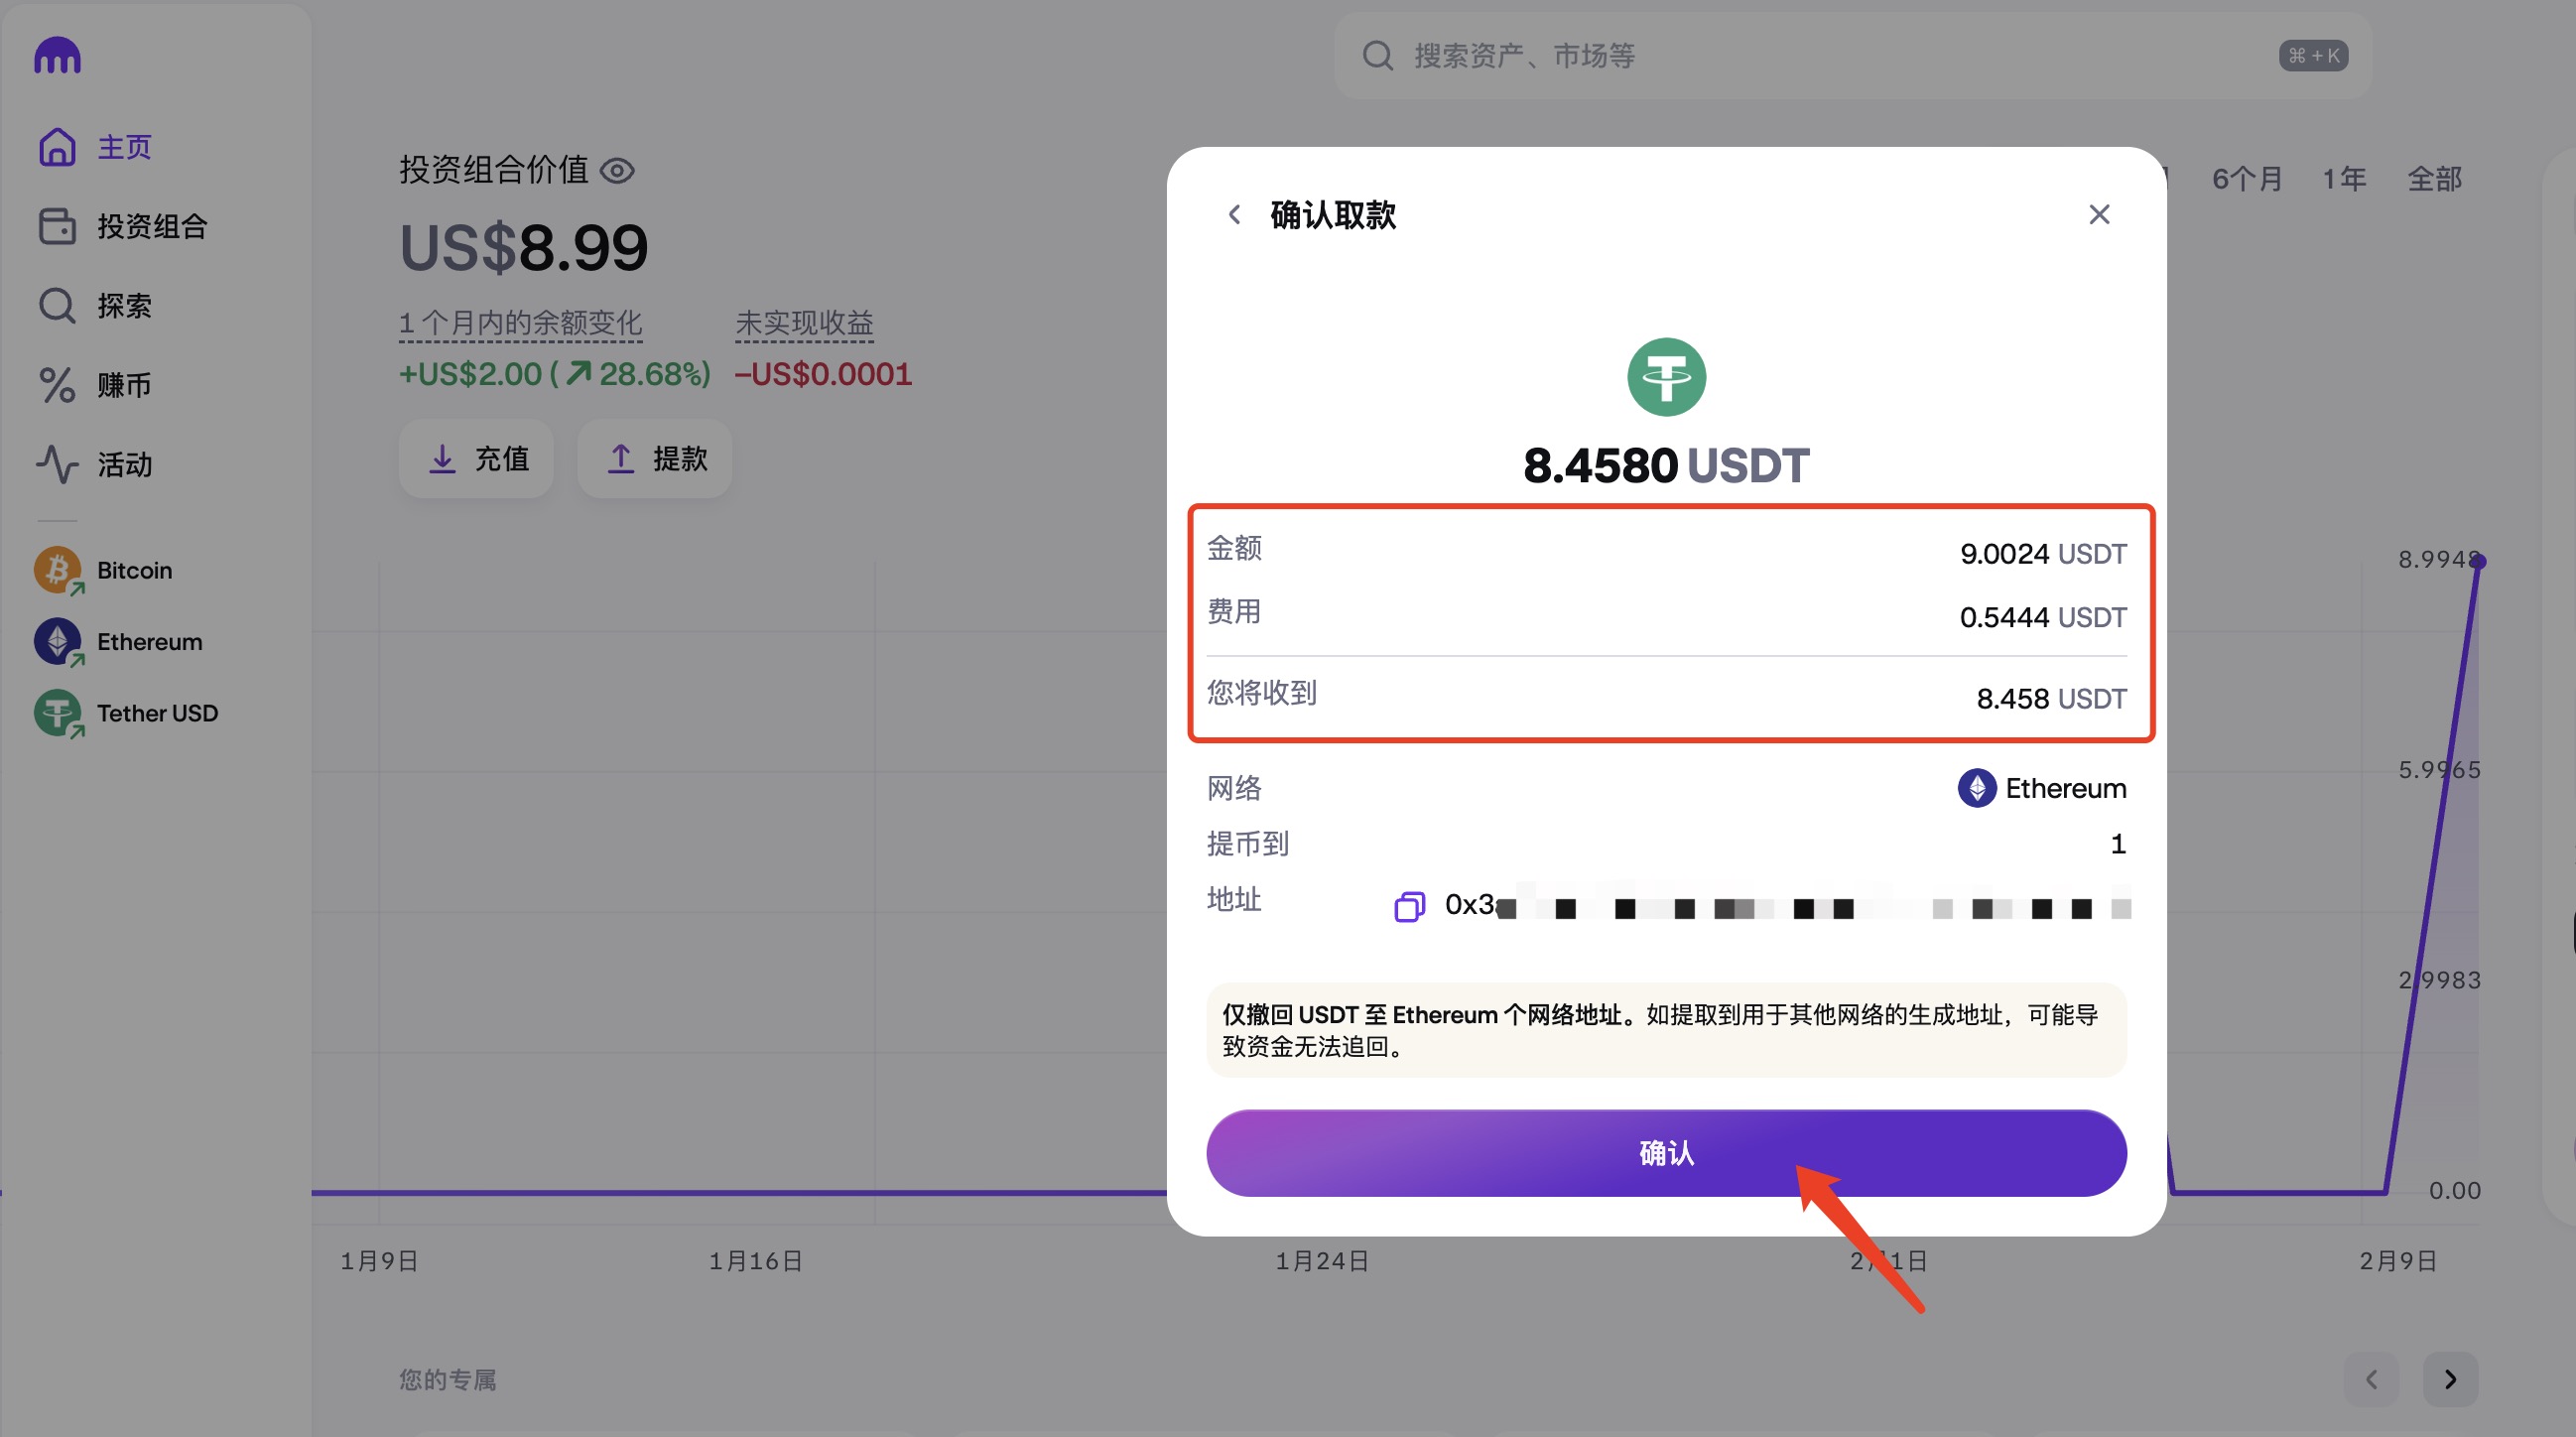Copy the withdrawal address icon
This screenshot has width=2576, height=1437.
(1409, 906)
